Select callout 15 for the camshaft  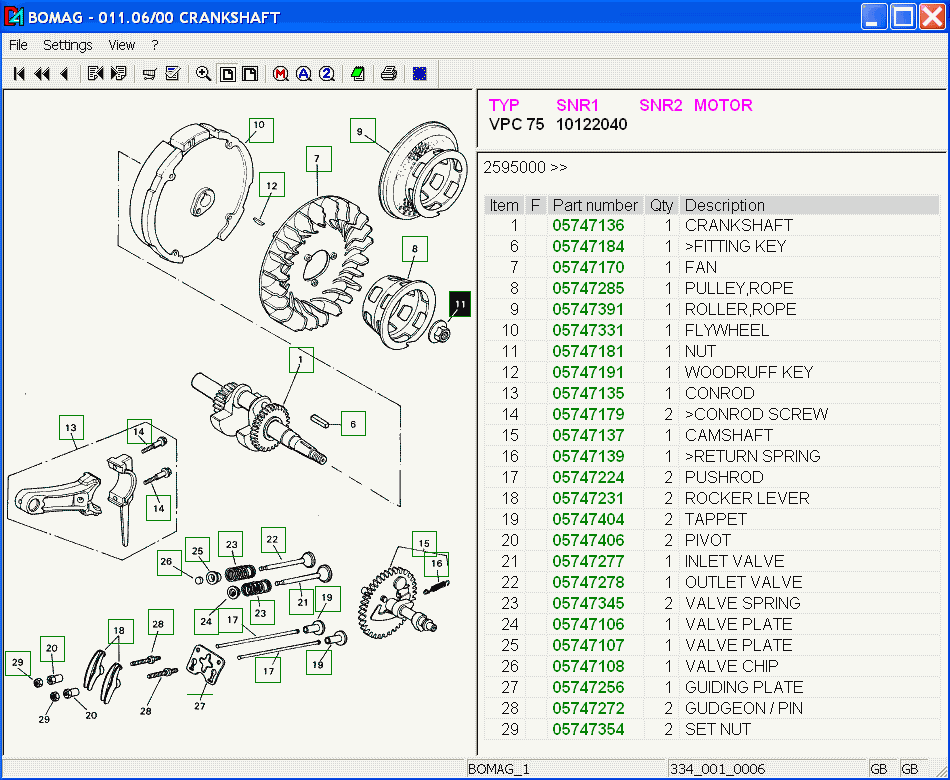pyautogui.click(x=424, y=543)
